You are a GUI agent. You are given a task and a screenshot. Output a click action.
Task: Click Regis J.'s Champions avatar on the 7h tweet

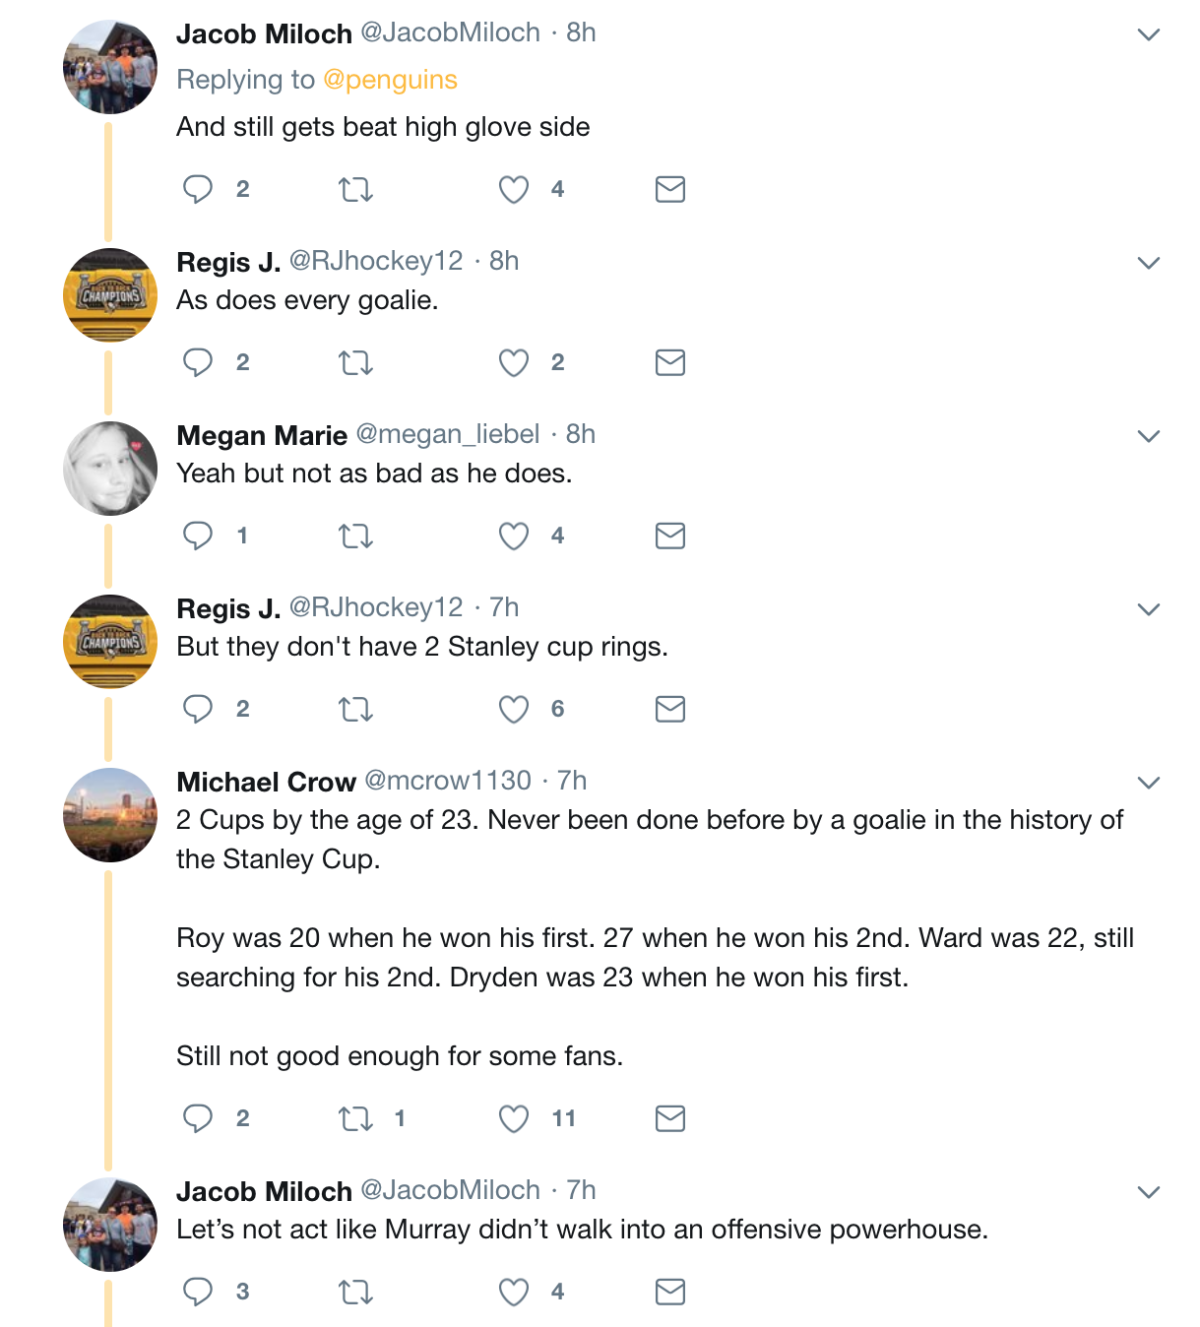coord(110,641)
